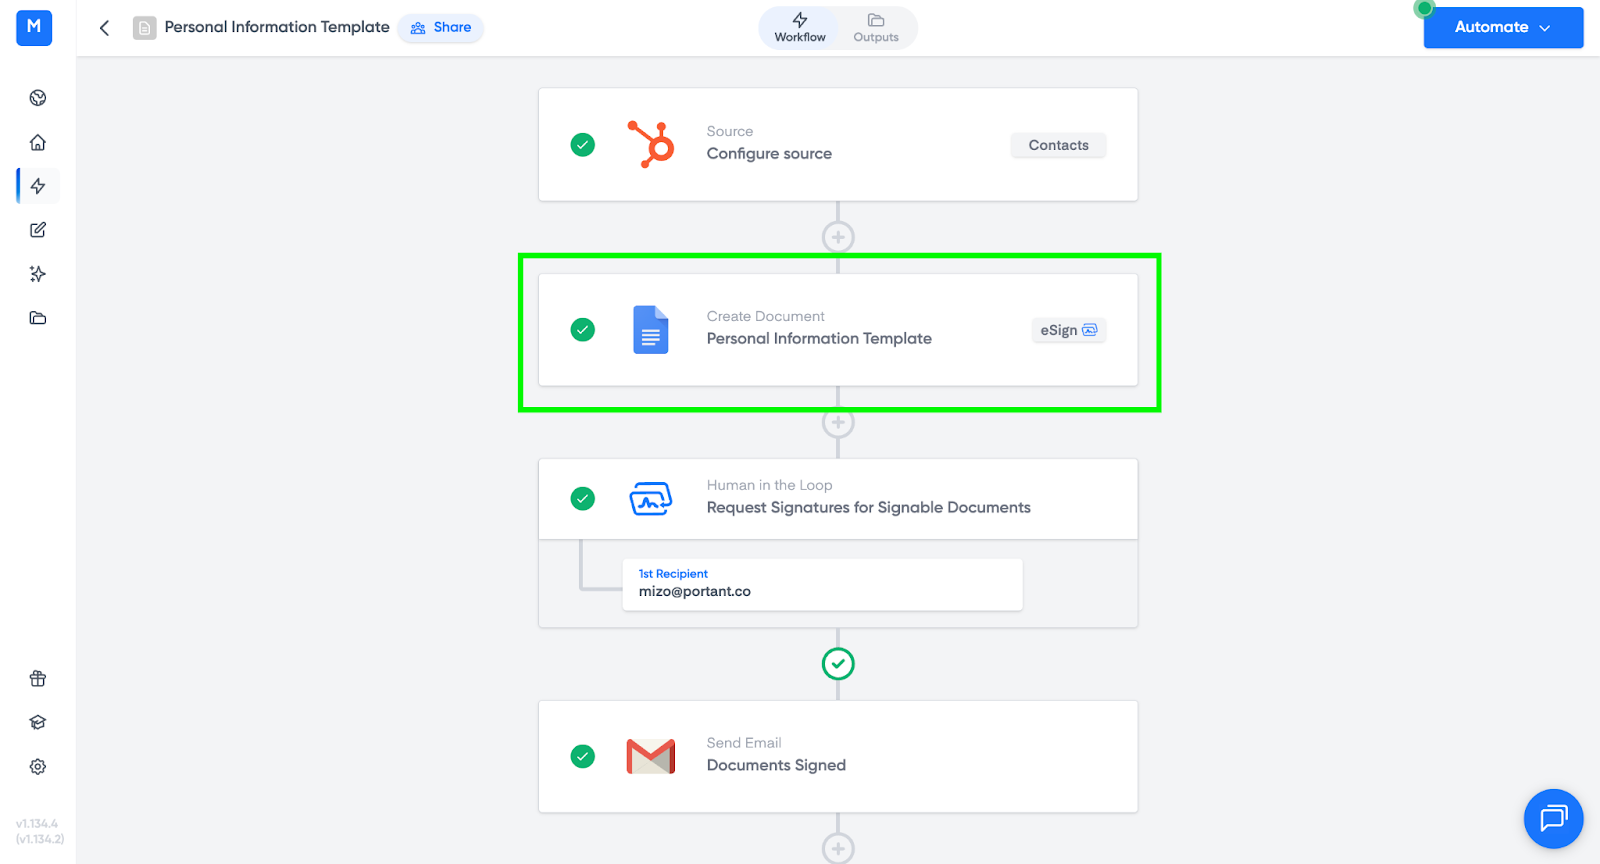Viewport: 1600px width, 864px height.
Task: Click green checkmark on Configure source step
Action: [x=582, y=145]
